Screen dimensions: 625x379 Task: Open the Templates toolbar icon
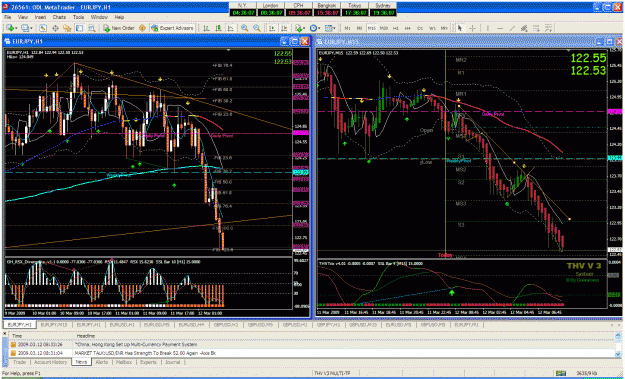pos(328,28)
